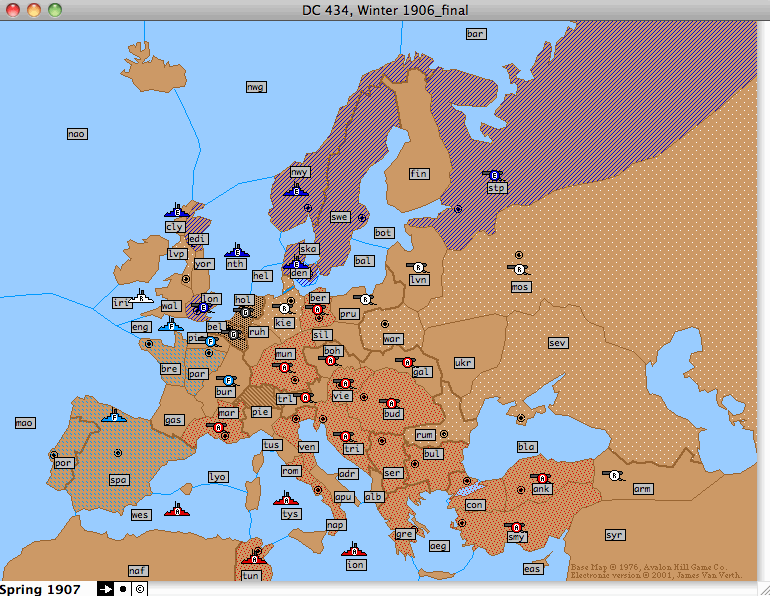
Task: Select the English fleet in nth
Action: click(237, 251)
